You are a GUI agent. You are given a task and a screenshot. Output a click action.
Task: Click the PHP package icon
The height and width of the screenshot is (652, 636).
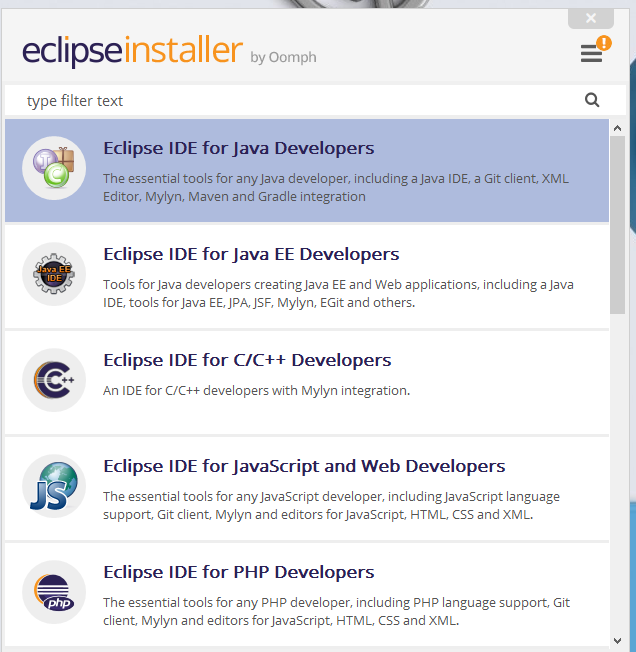[54, 592]
